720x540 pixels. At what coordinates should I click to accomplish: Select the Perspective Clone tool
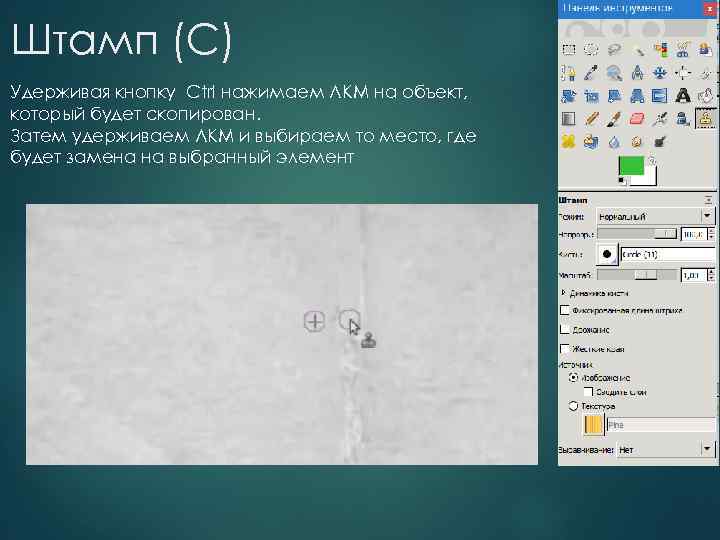tap(591, 142)
